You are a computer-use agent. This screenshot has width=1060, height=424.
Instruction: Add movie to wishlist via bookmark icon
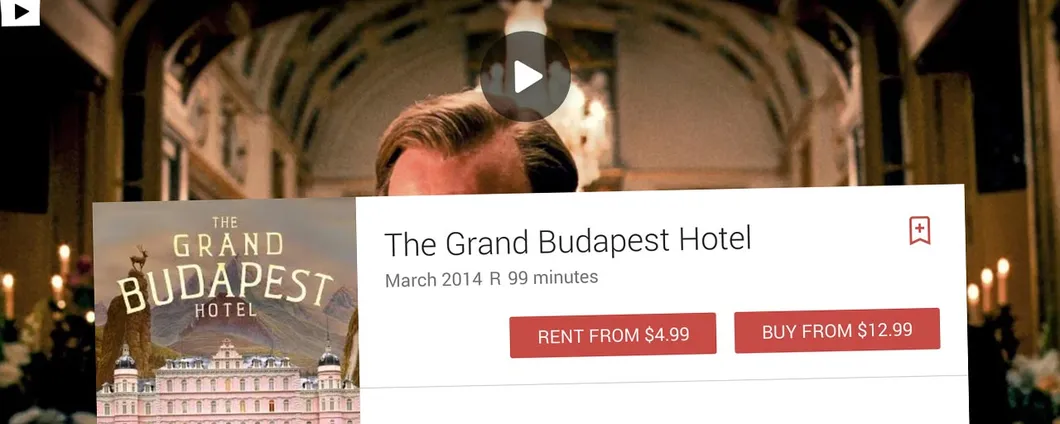(x=919, y=231)
